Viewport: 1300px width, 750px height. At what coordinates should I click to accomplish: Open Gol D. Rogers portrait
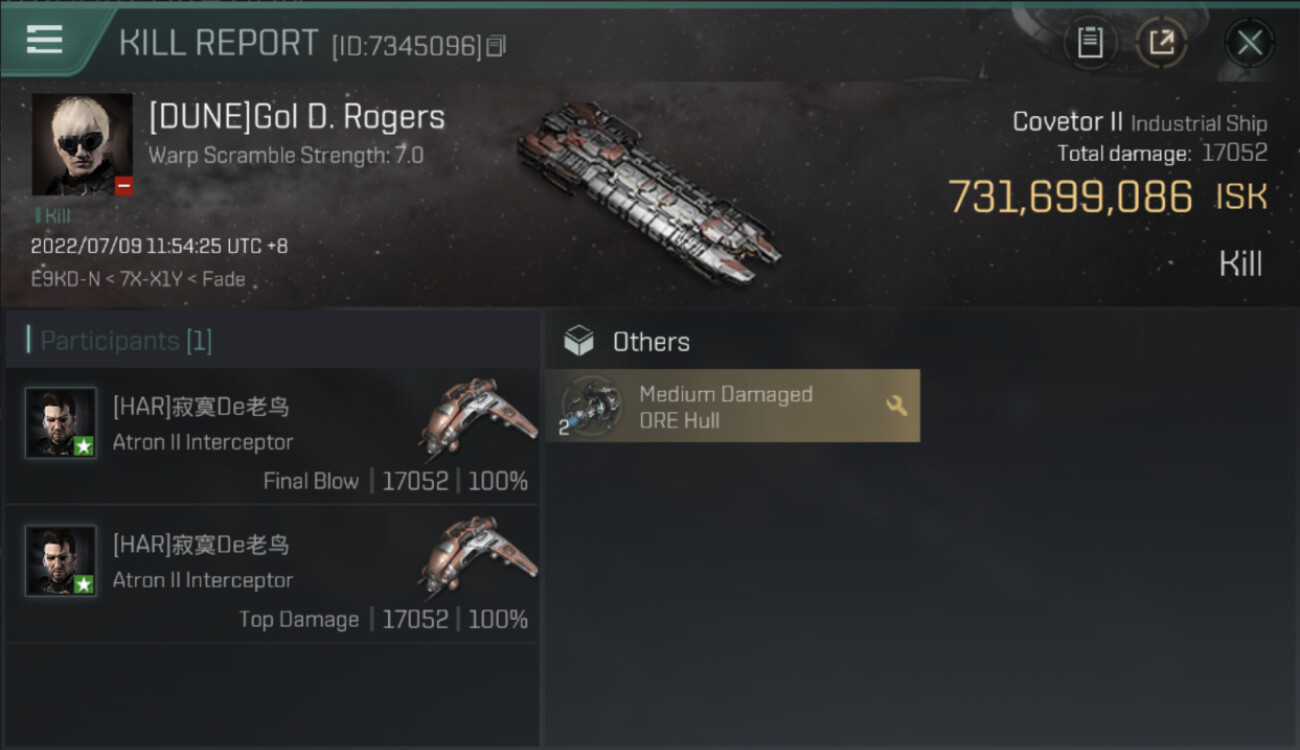pos(82,144)
